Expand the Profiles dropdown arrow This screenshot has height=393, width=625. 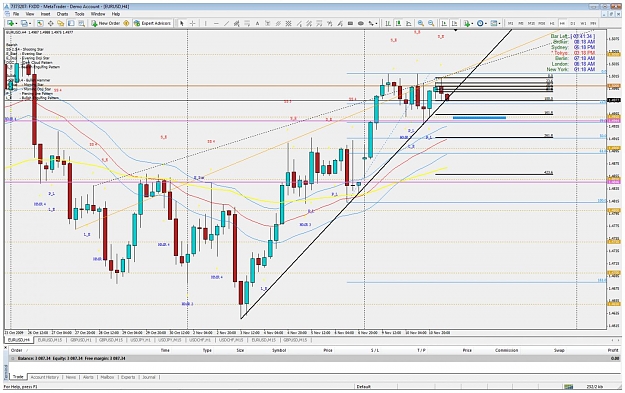[30, 24]
